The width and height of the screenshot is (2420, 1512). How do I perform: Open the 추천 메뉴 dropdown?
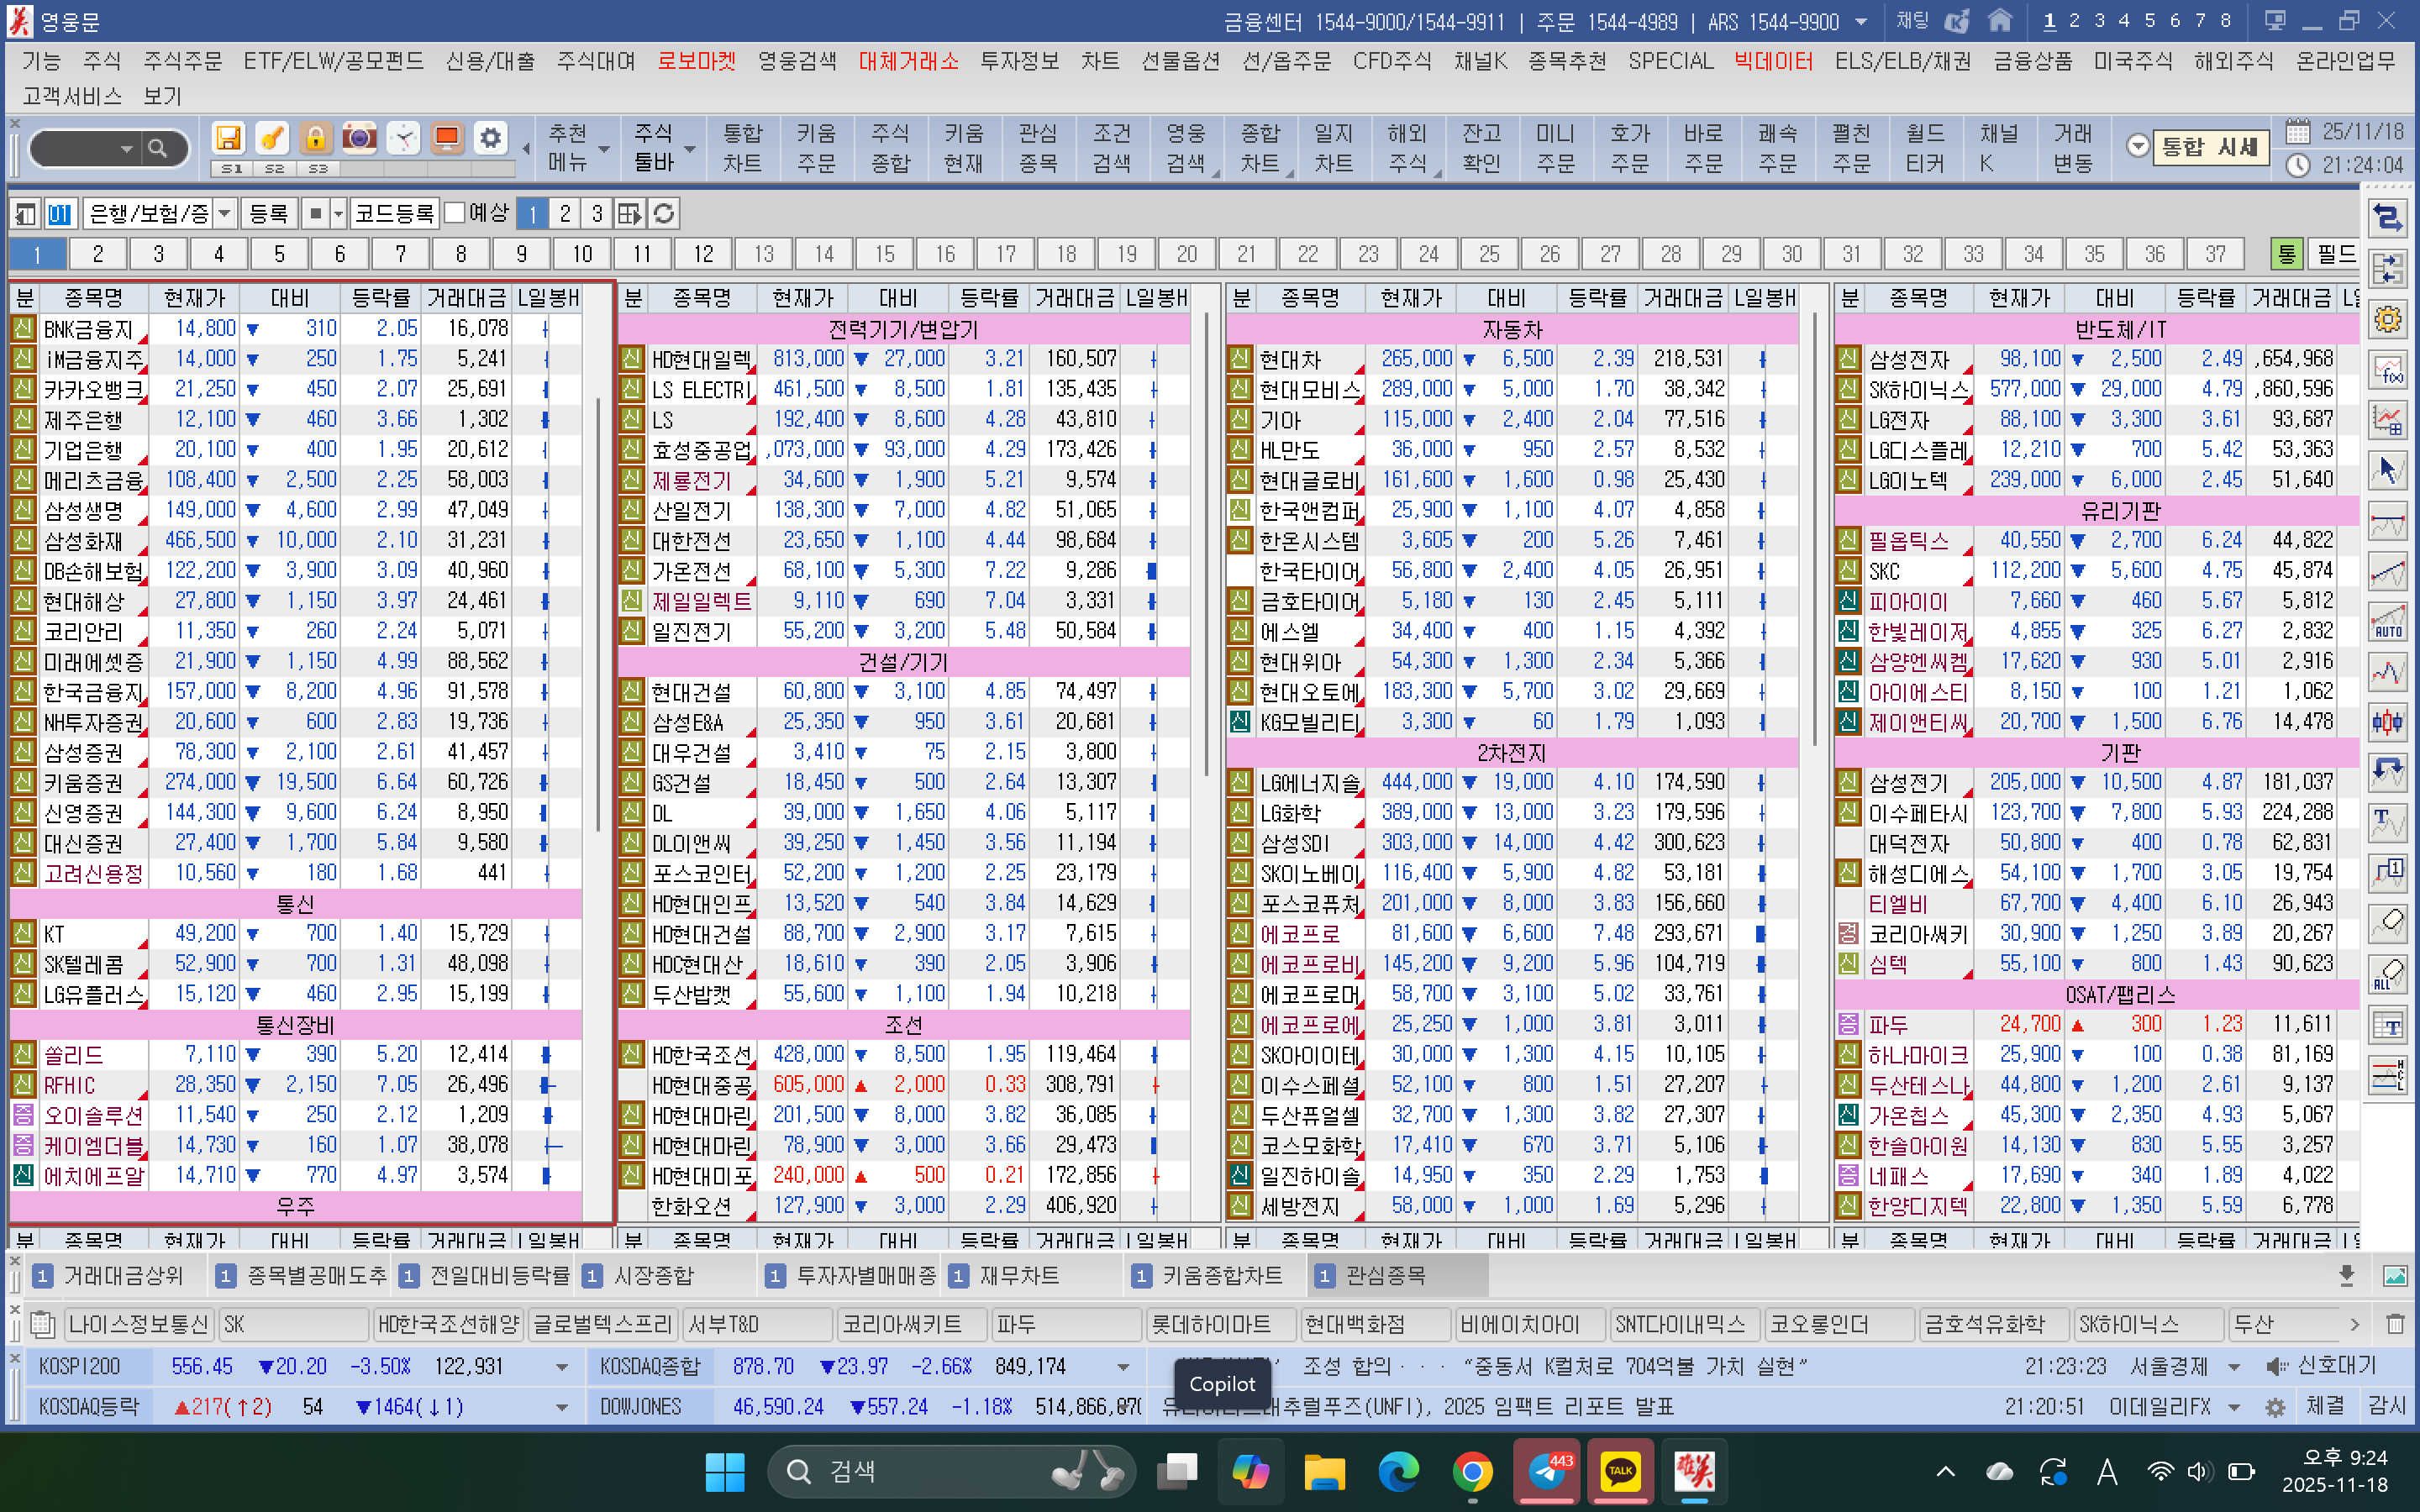pos(605,150)
